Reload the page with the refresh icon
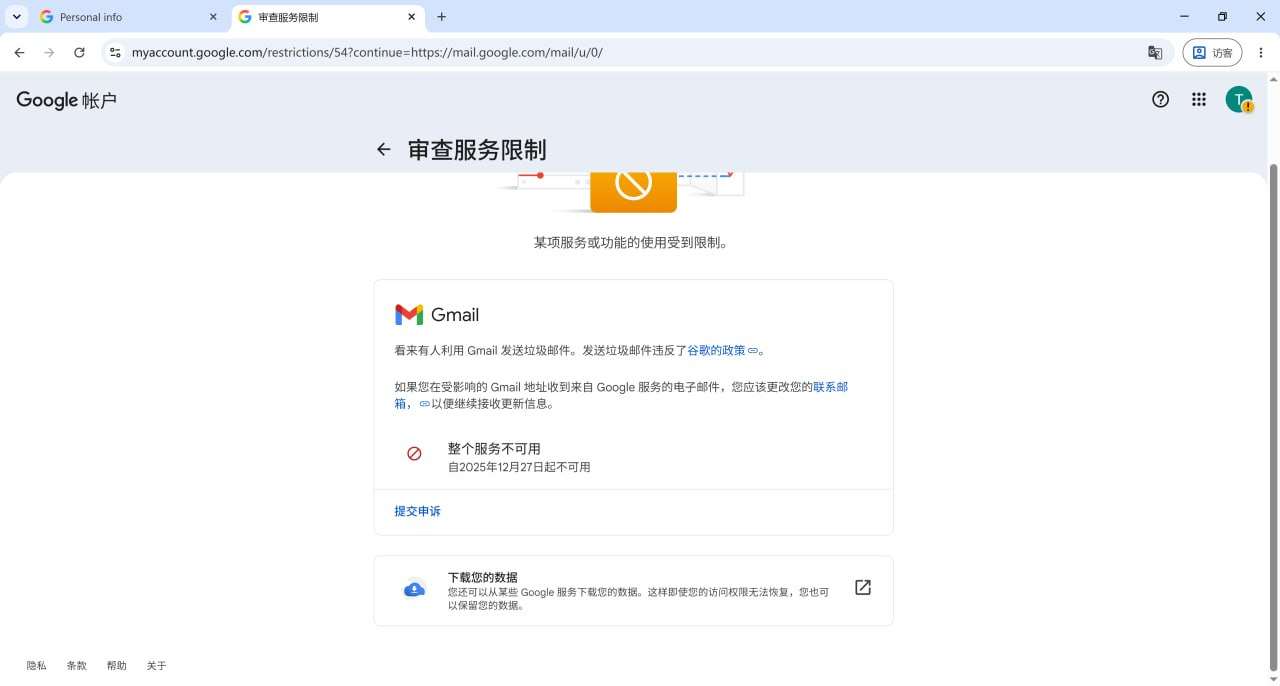The image size is (1280, 686). [x=79, y=53]
